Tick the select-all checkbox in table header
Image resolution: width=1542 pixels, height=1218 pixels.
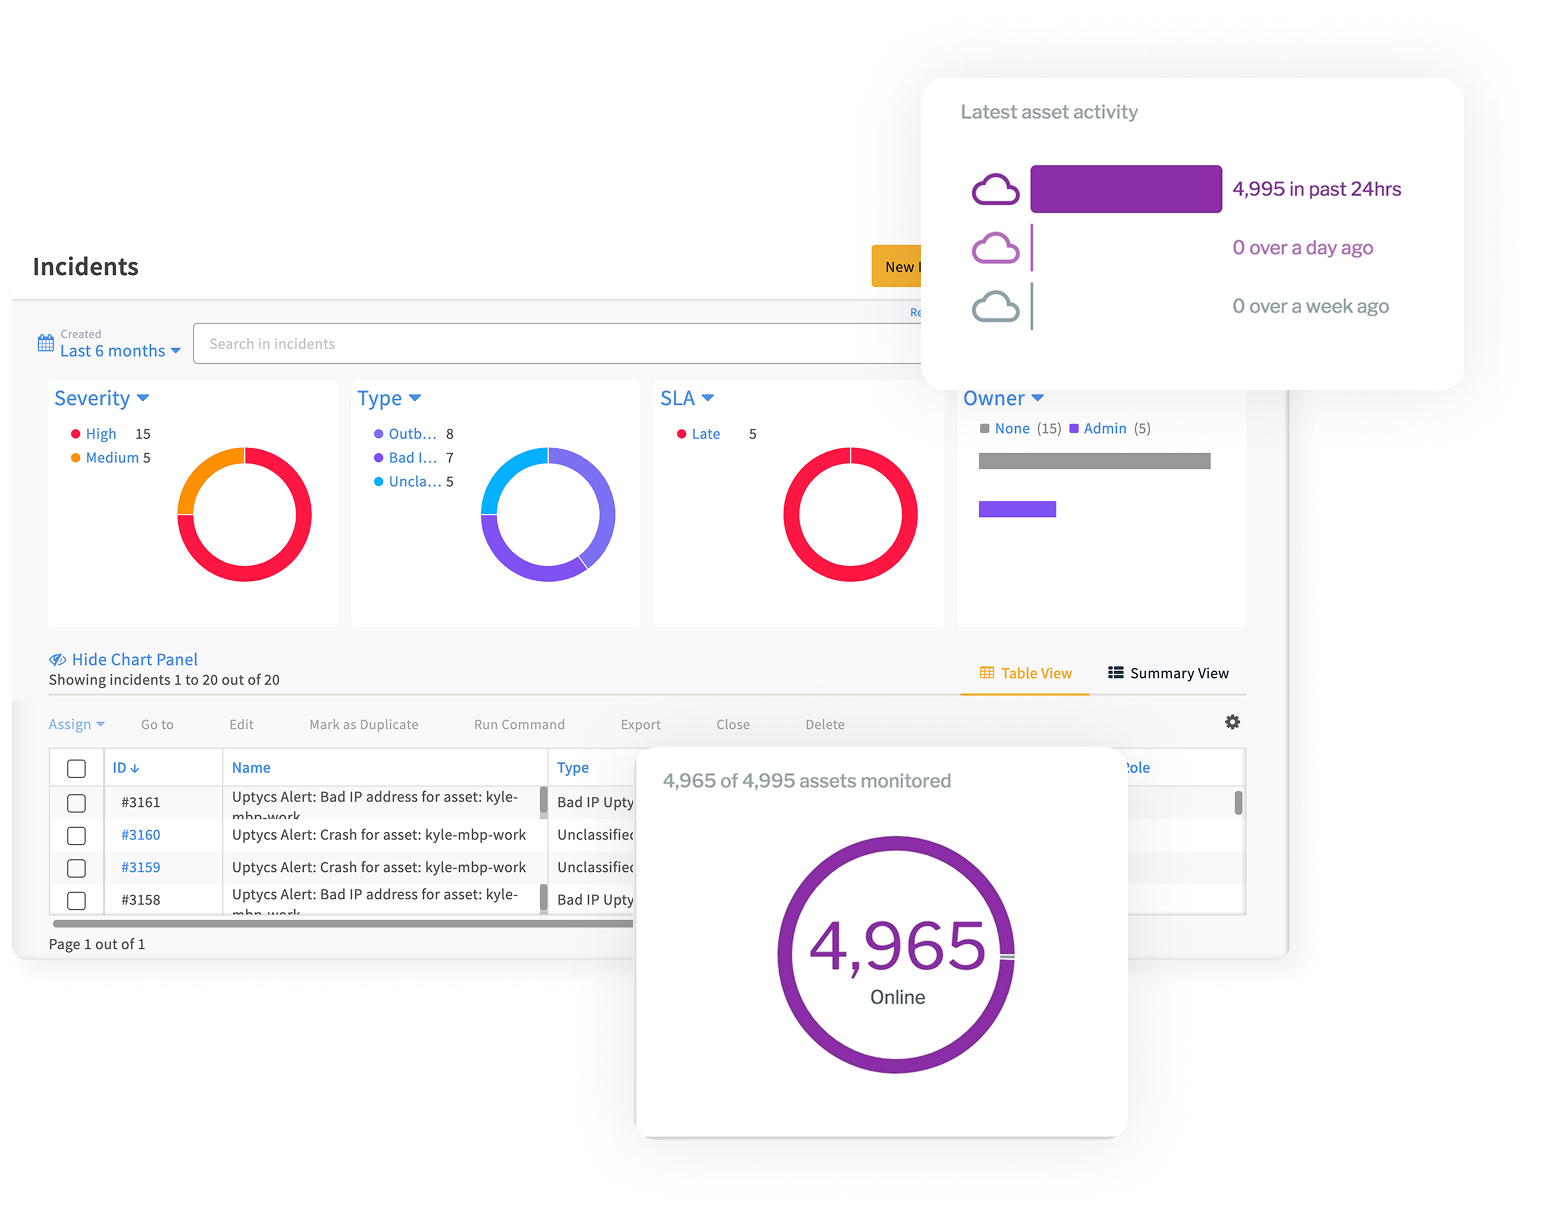pos(76,768)
